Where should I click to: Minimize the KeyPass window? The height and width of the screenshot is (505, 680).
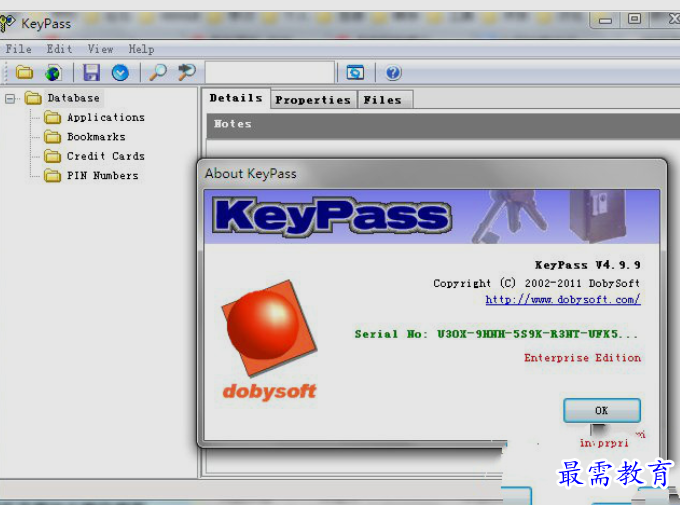pos(605,20)
